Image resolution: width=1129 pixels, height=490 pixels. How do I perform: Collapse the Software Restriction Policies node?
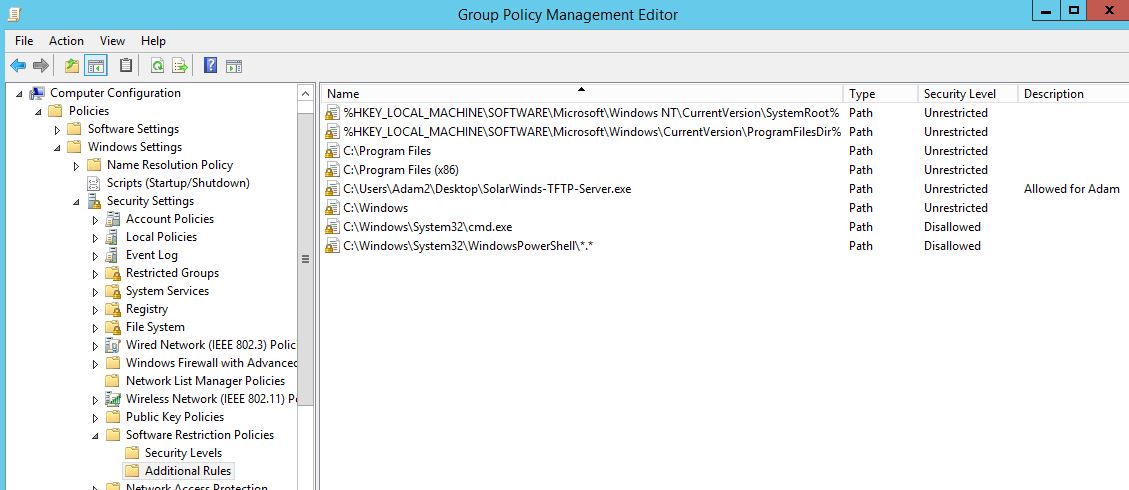(x=96, y=435)
